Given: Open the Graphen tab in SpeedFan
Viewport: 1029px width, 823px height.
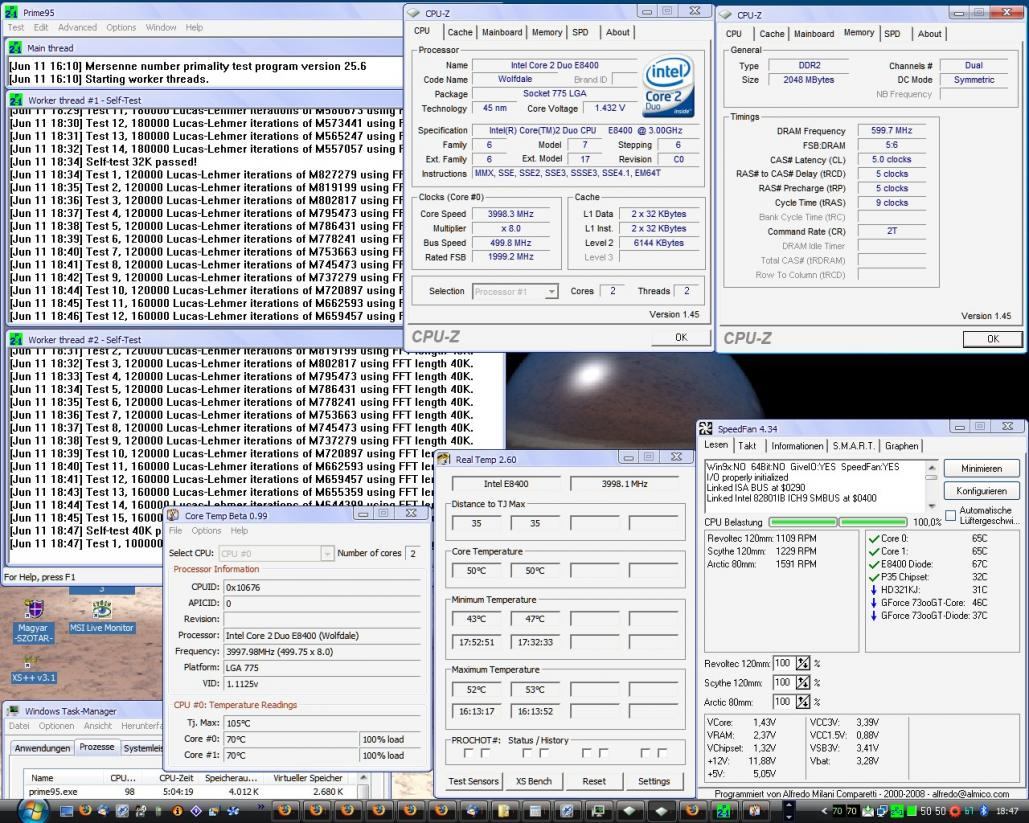Looking at the screenshot, I should coord(901,446).
